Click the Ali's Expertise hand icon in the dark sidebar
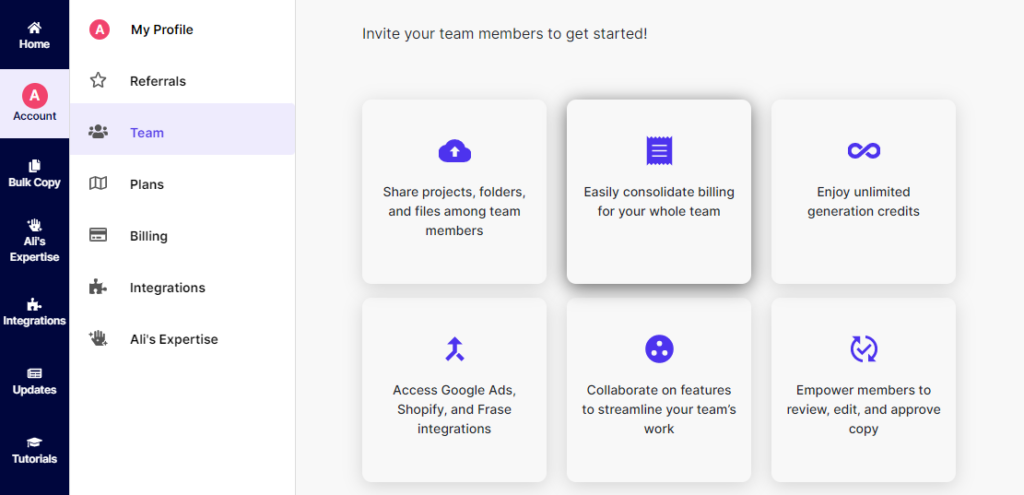1024x495 pixels. (x=34, y=225)
